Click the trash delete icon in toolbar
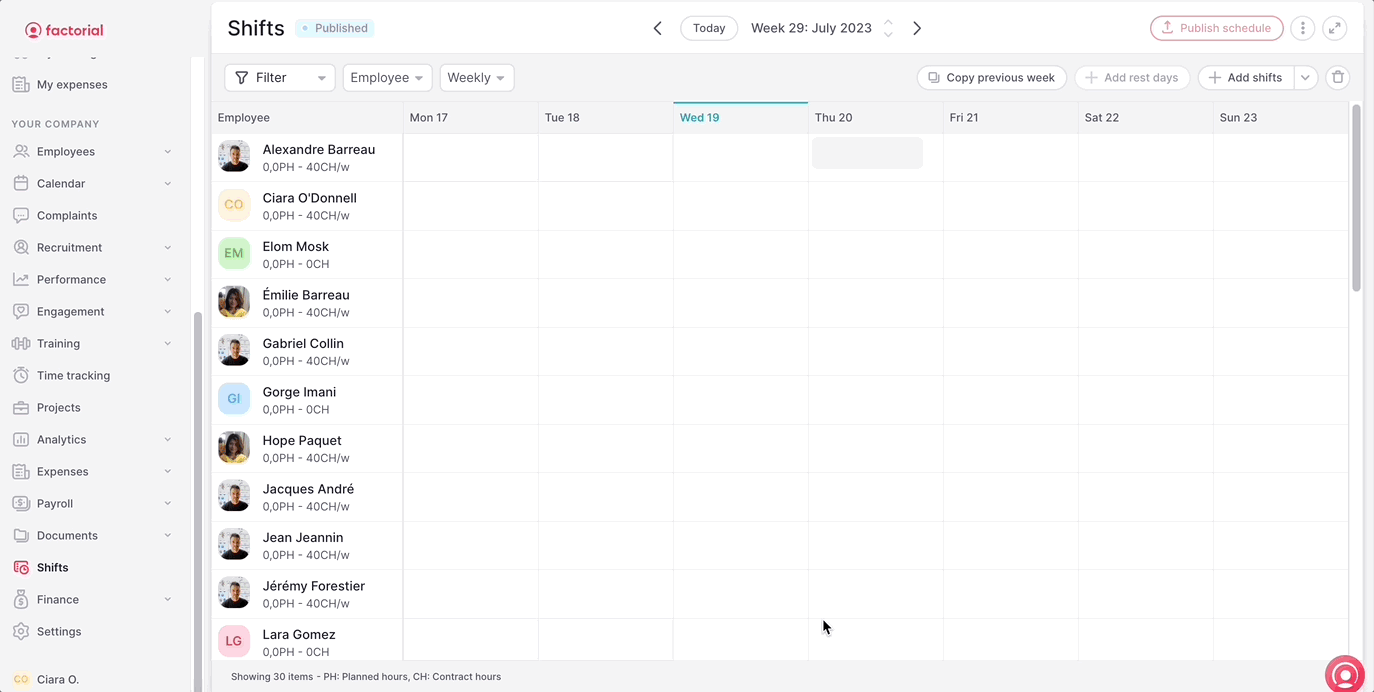This screenshot has width=1374, height=692. (x=1338, y=78)
